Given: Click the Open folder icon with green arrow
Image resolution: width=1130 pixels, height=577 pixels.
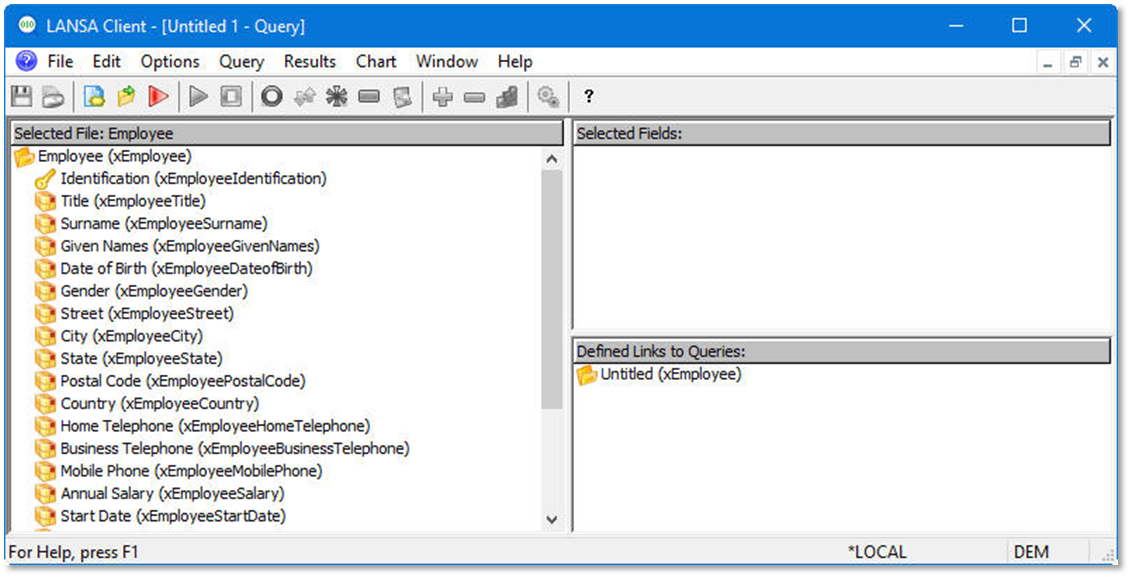Looking at the screenshot, I should tap(127, 96).
